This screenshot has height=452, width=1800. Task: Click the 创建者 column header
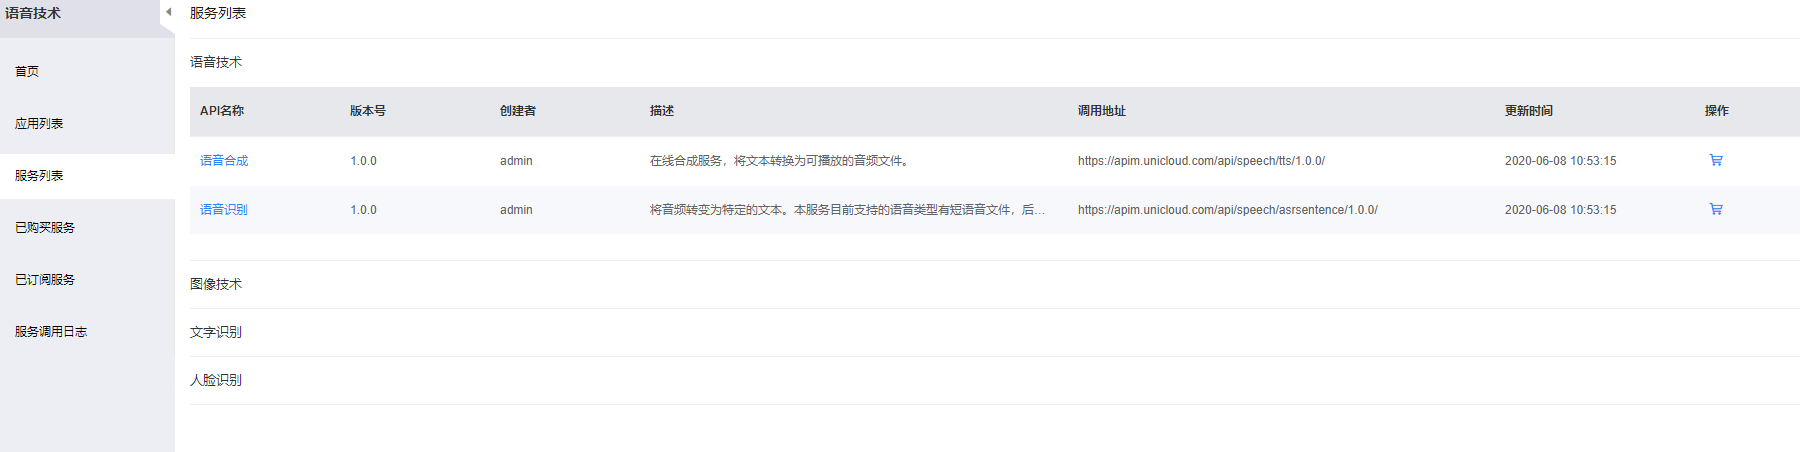click(518, 111)
